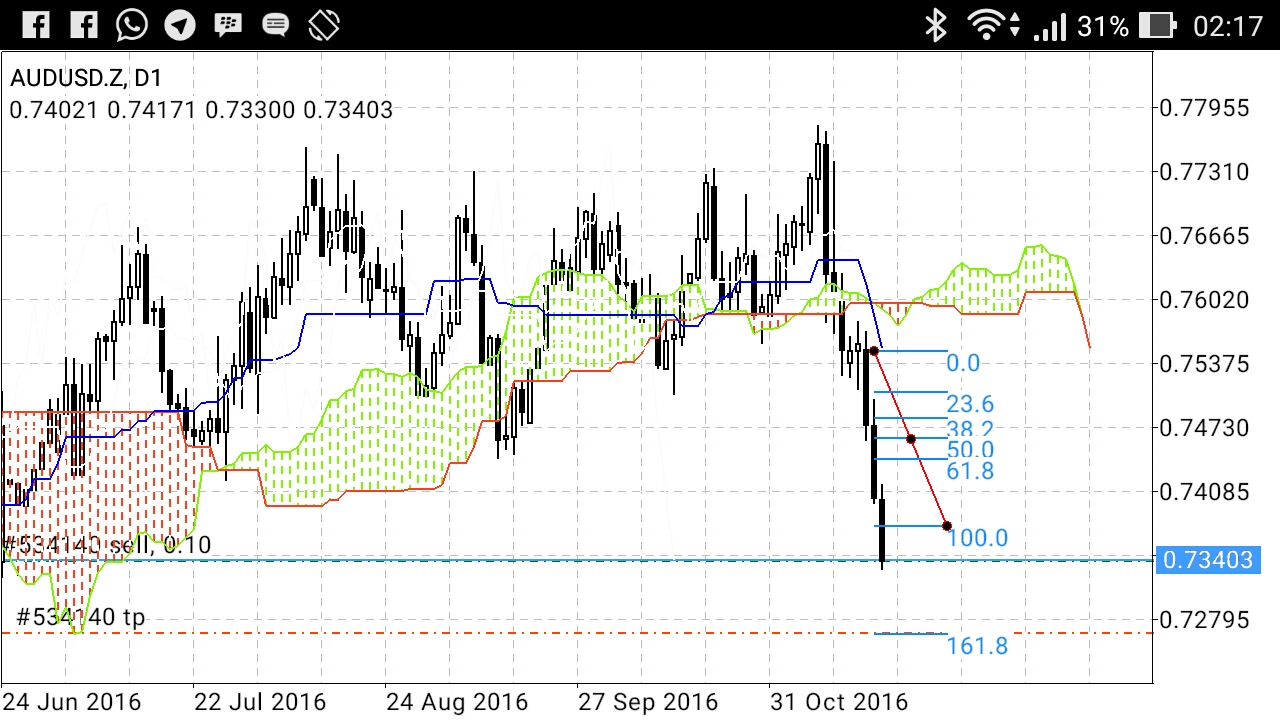
Task: Tap the 22 Jul 2016 date label
Action: pos(261,701)
